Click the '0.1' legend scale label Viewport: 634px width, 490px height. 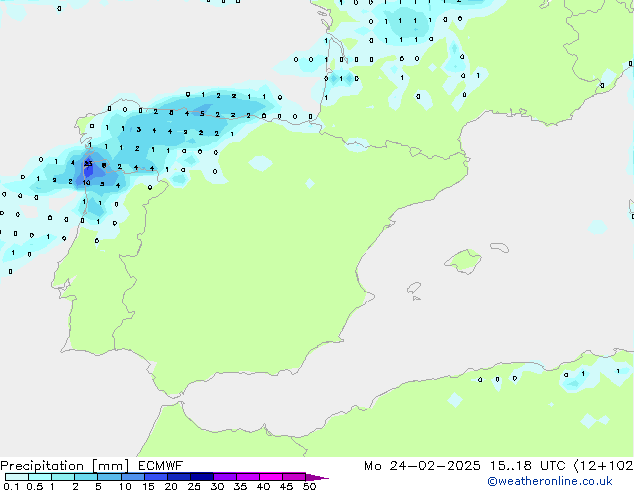[x=11, y=486]
